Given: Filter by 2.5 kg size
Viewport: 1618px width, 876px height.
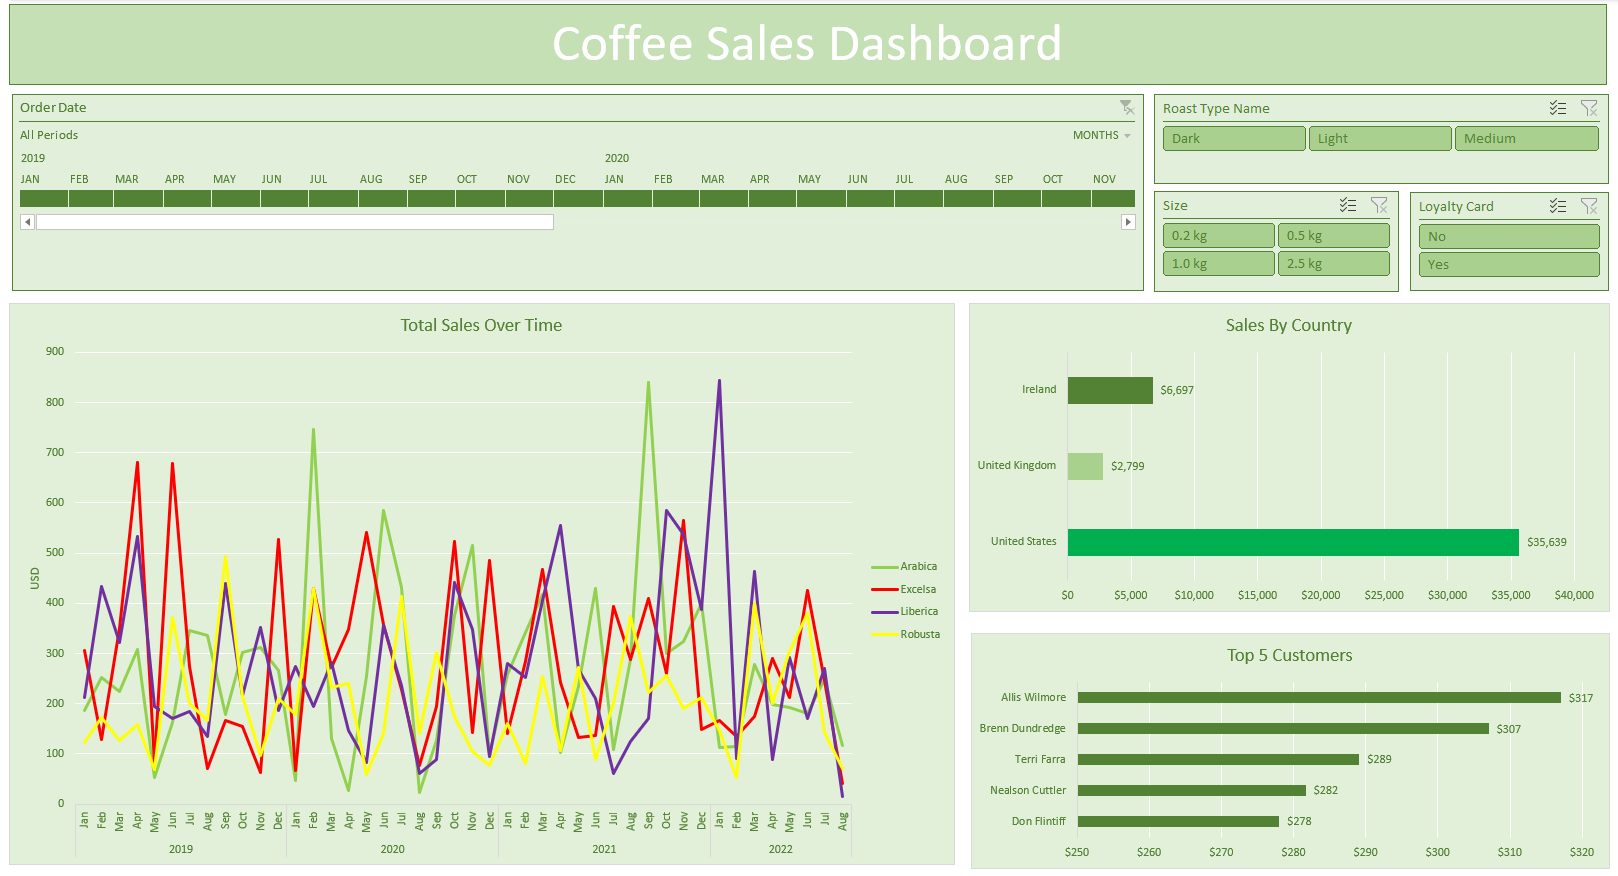Looking at the screenshot, I should click(x=1334, y=263).
